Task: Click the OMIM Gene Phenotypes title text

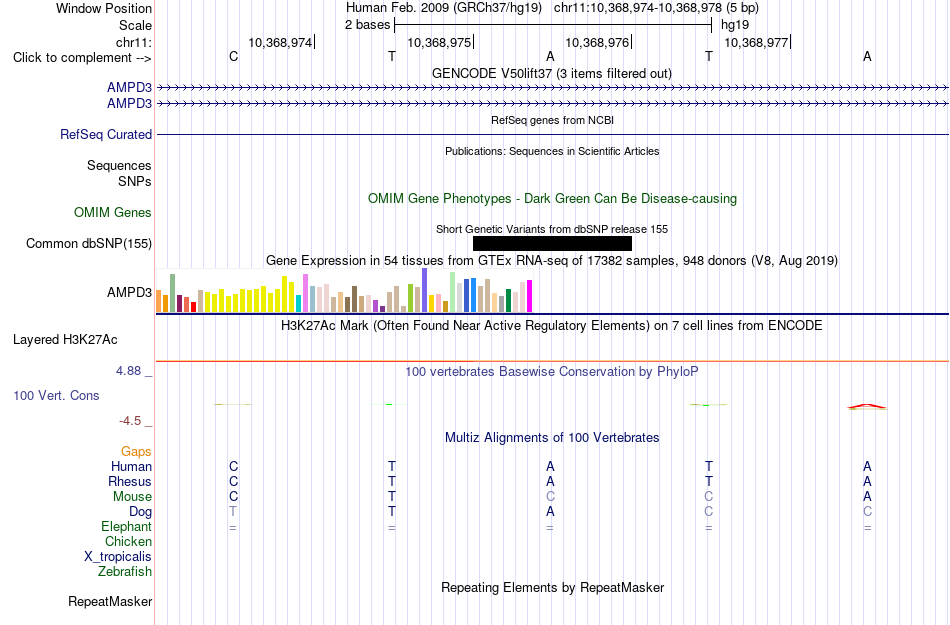Action: click(552, 199)
